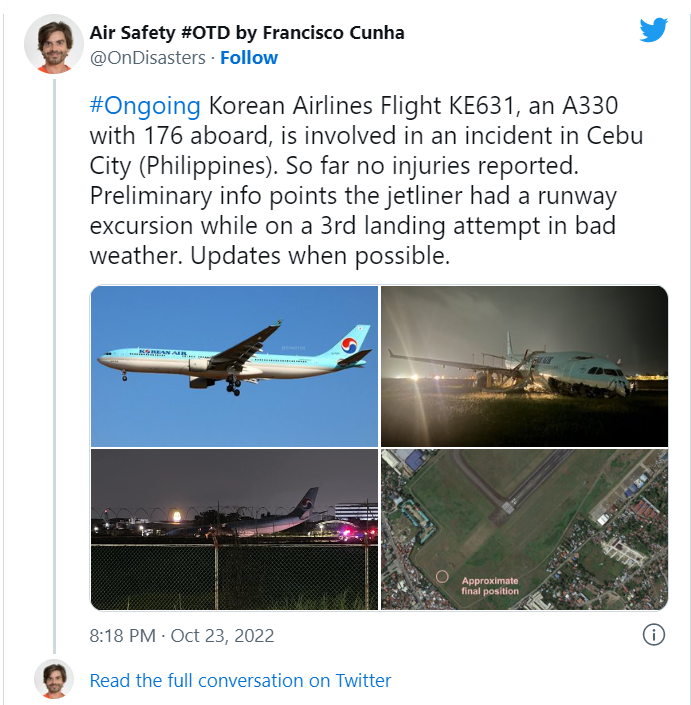View Korean Air A330 in-flight photo
This screenshot has width=691, height=705.
(x=234, y=366)
